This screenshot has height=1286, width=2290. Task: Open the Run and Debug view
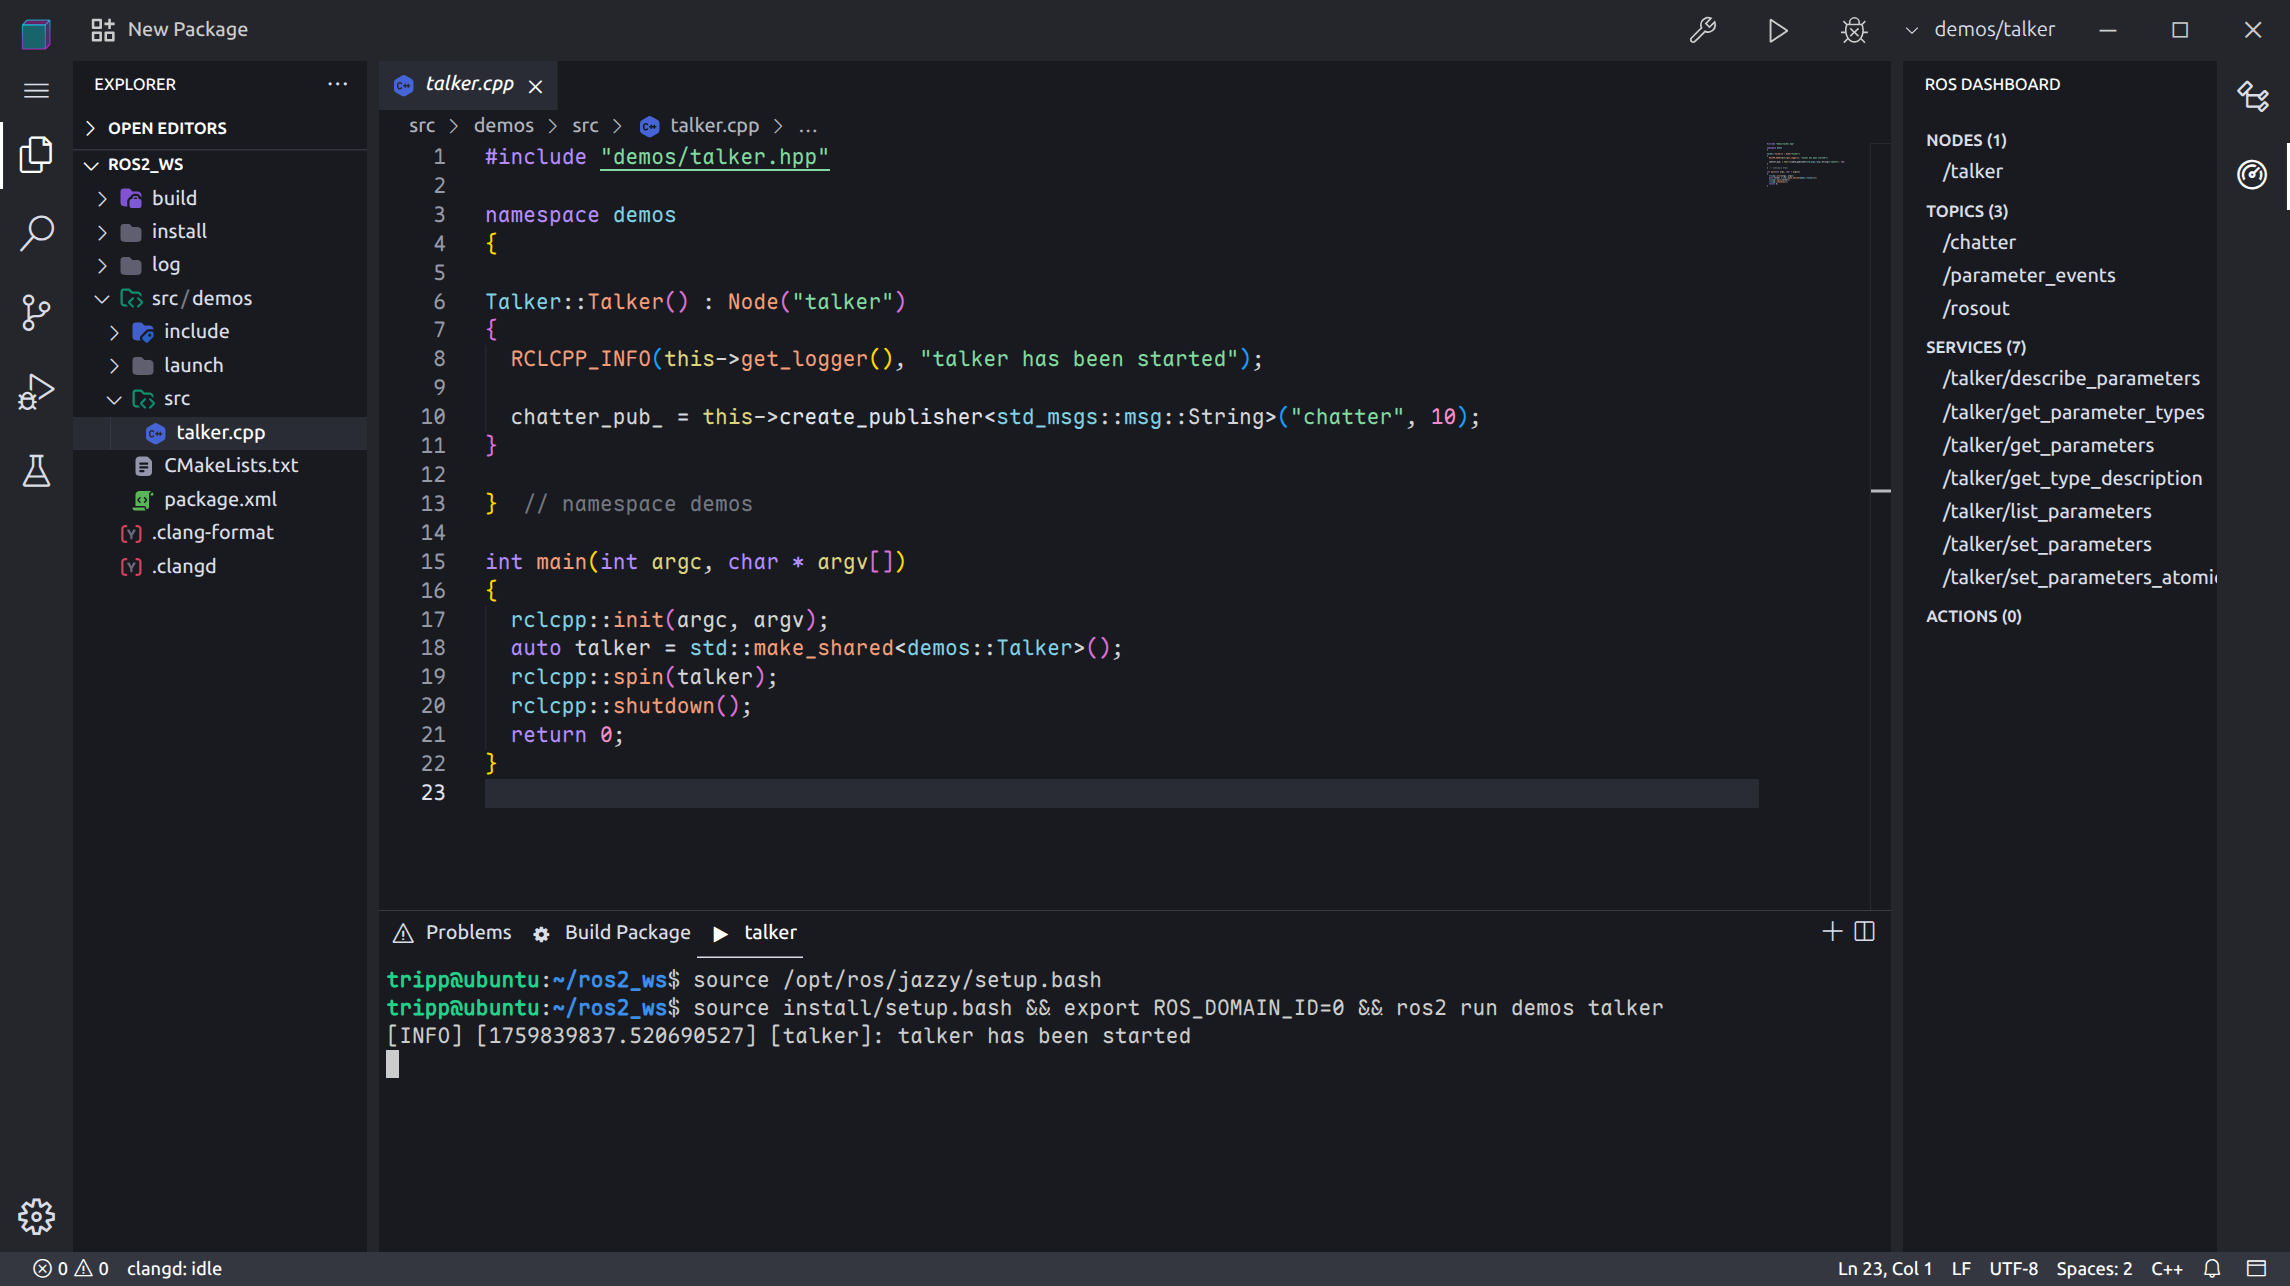coord(36,392)
